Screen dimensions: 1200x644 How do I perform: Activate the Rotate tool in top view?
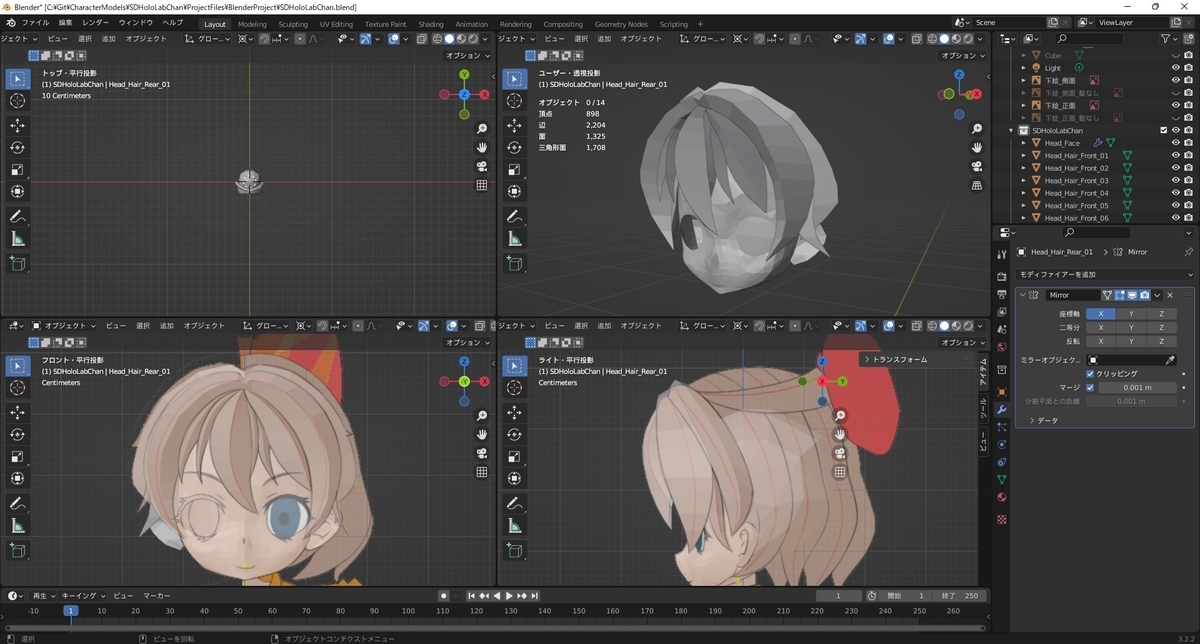tap(18, 147)
